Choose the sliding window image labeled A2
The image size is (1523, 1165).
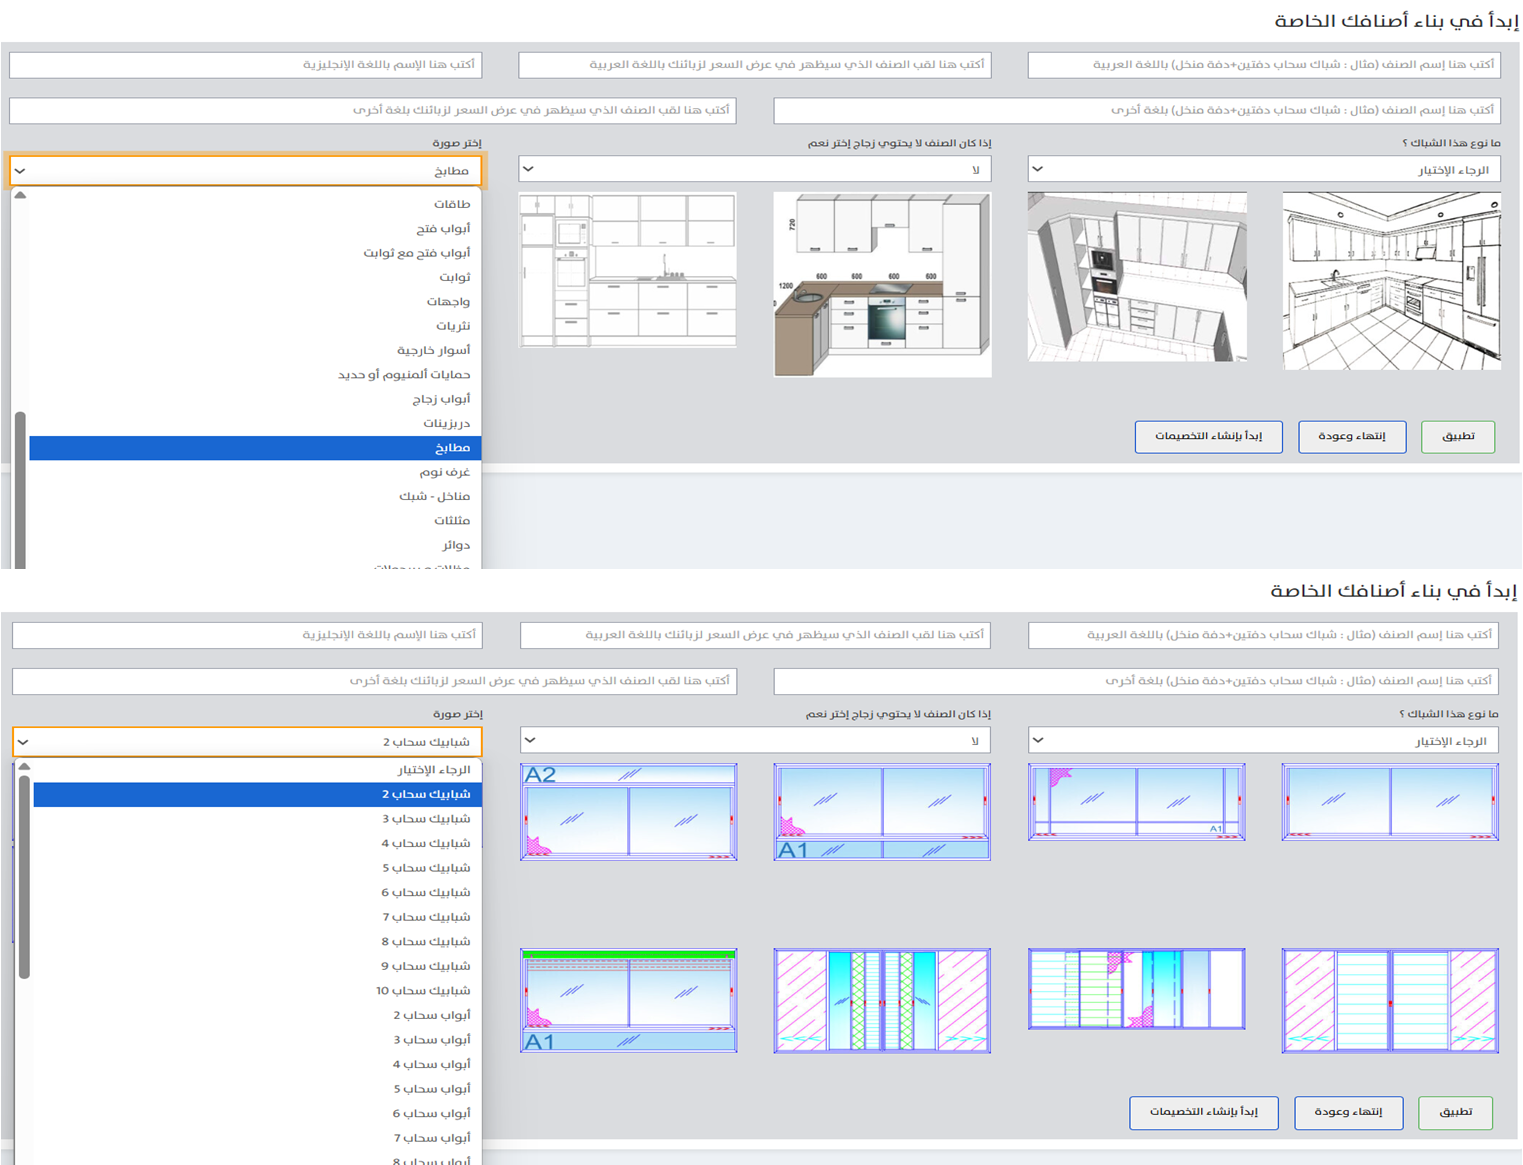(628, 812)
